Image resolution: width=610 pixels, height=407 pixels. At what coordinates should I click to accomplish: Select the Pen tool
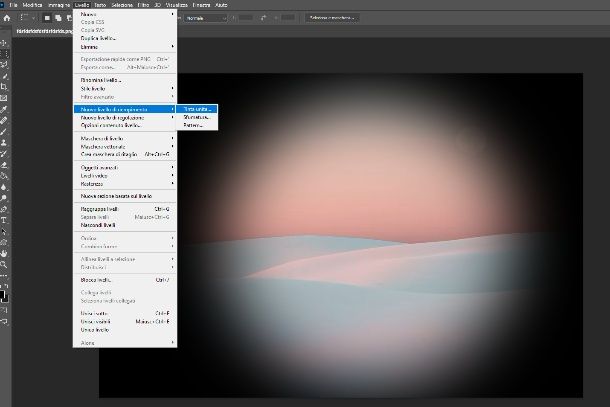click(4, 209)
